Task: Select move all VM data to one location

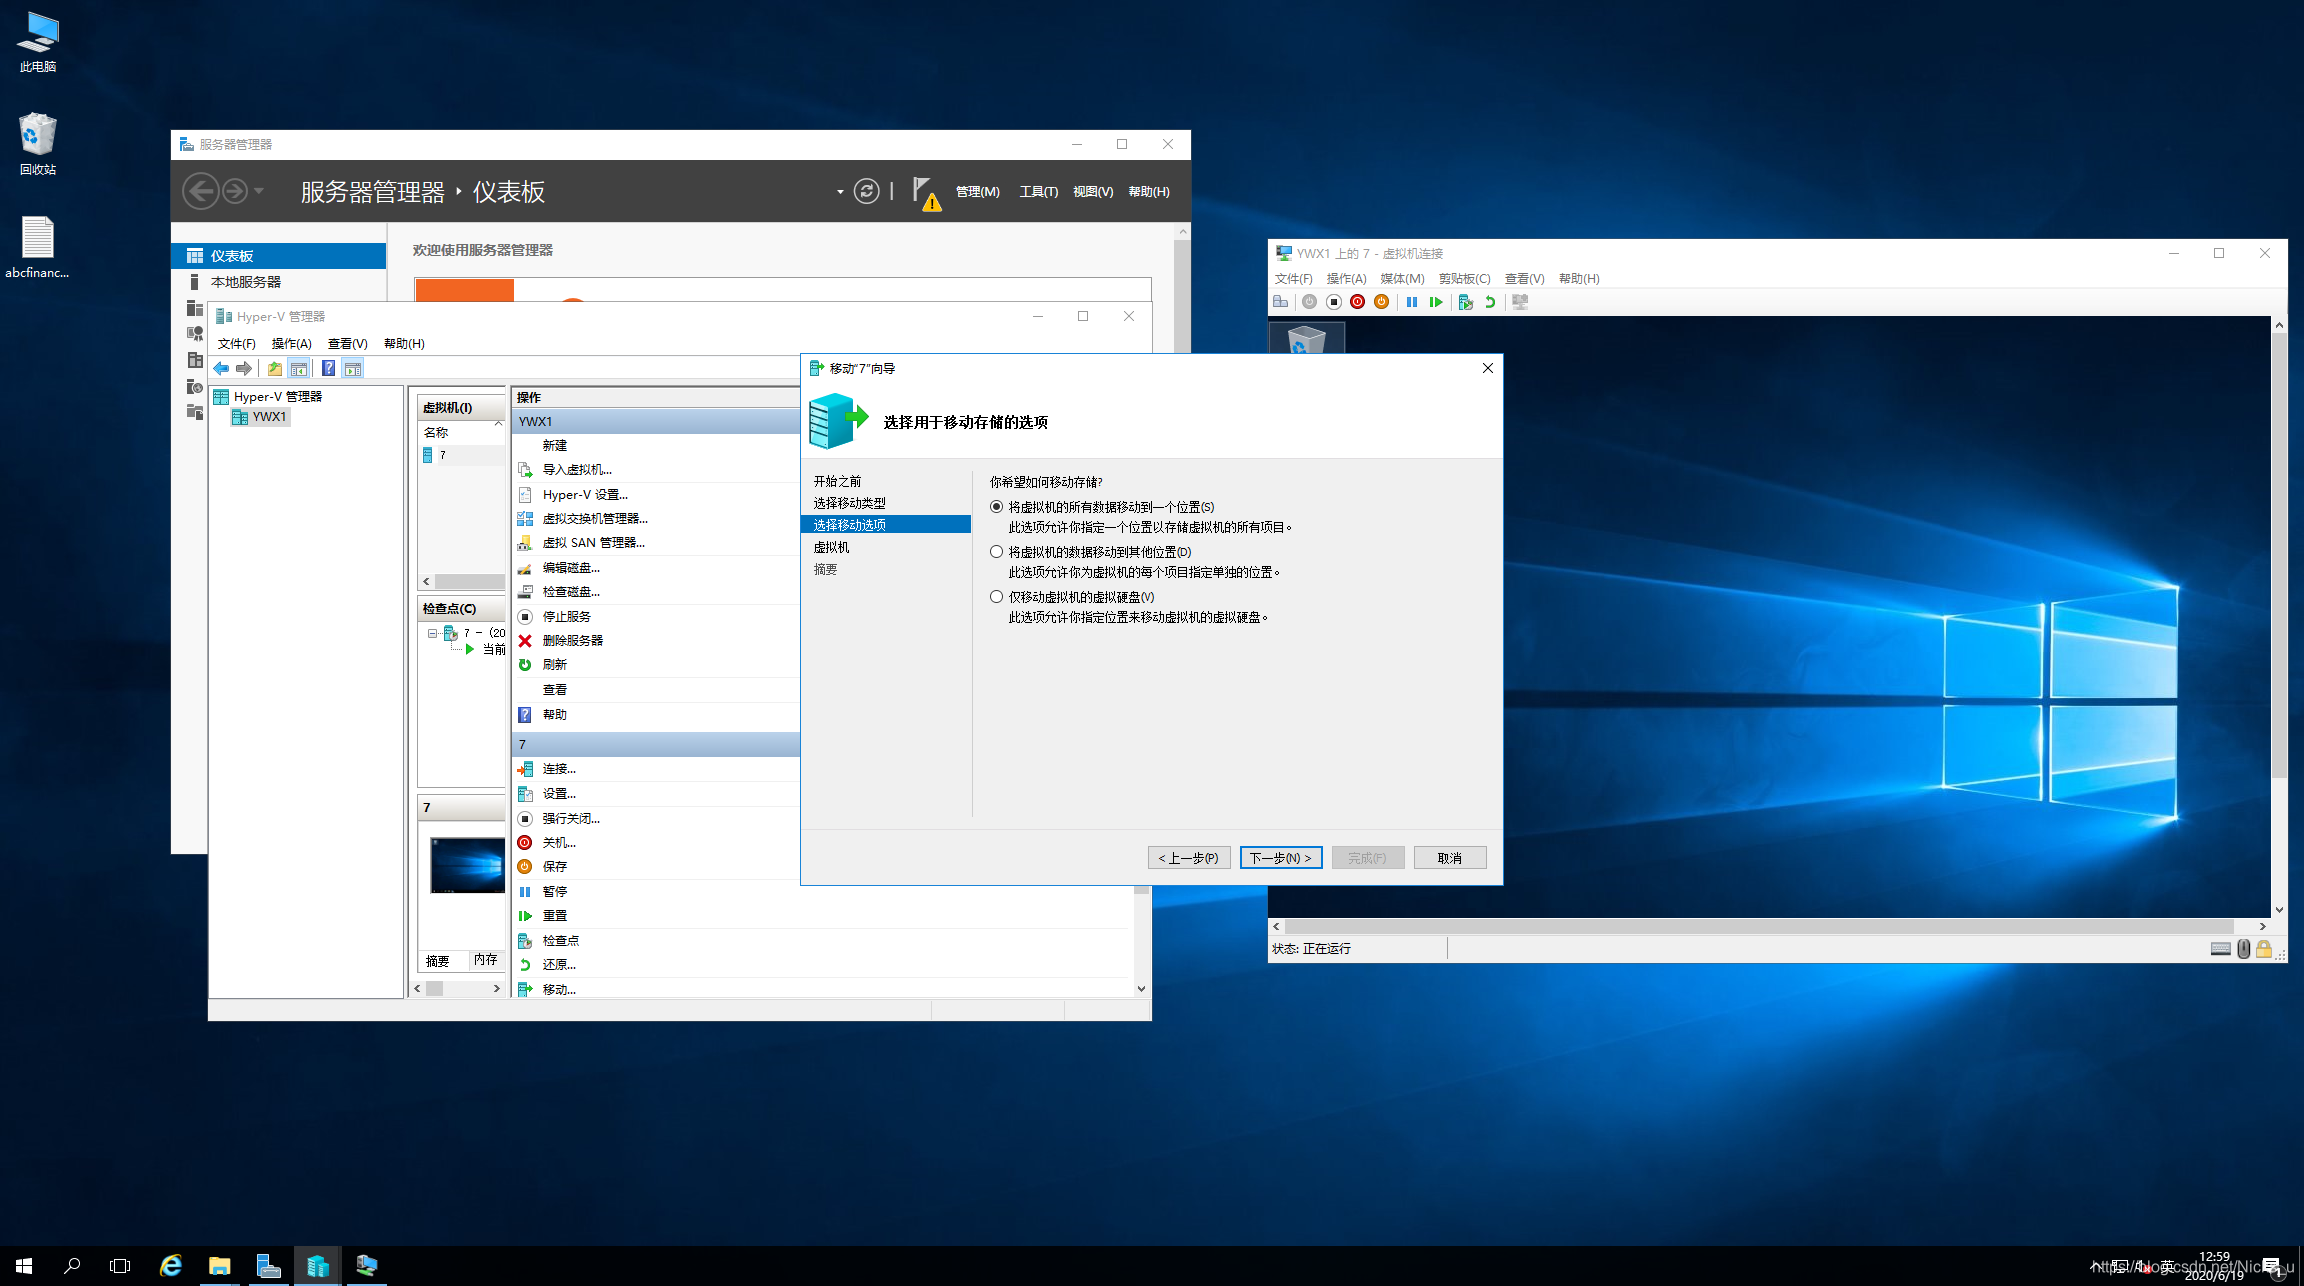Action: 996,507
